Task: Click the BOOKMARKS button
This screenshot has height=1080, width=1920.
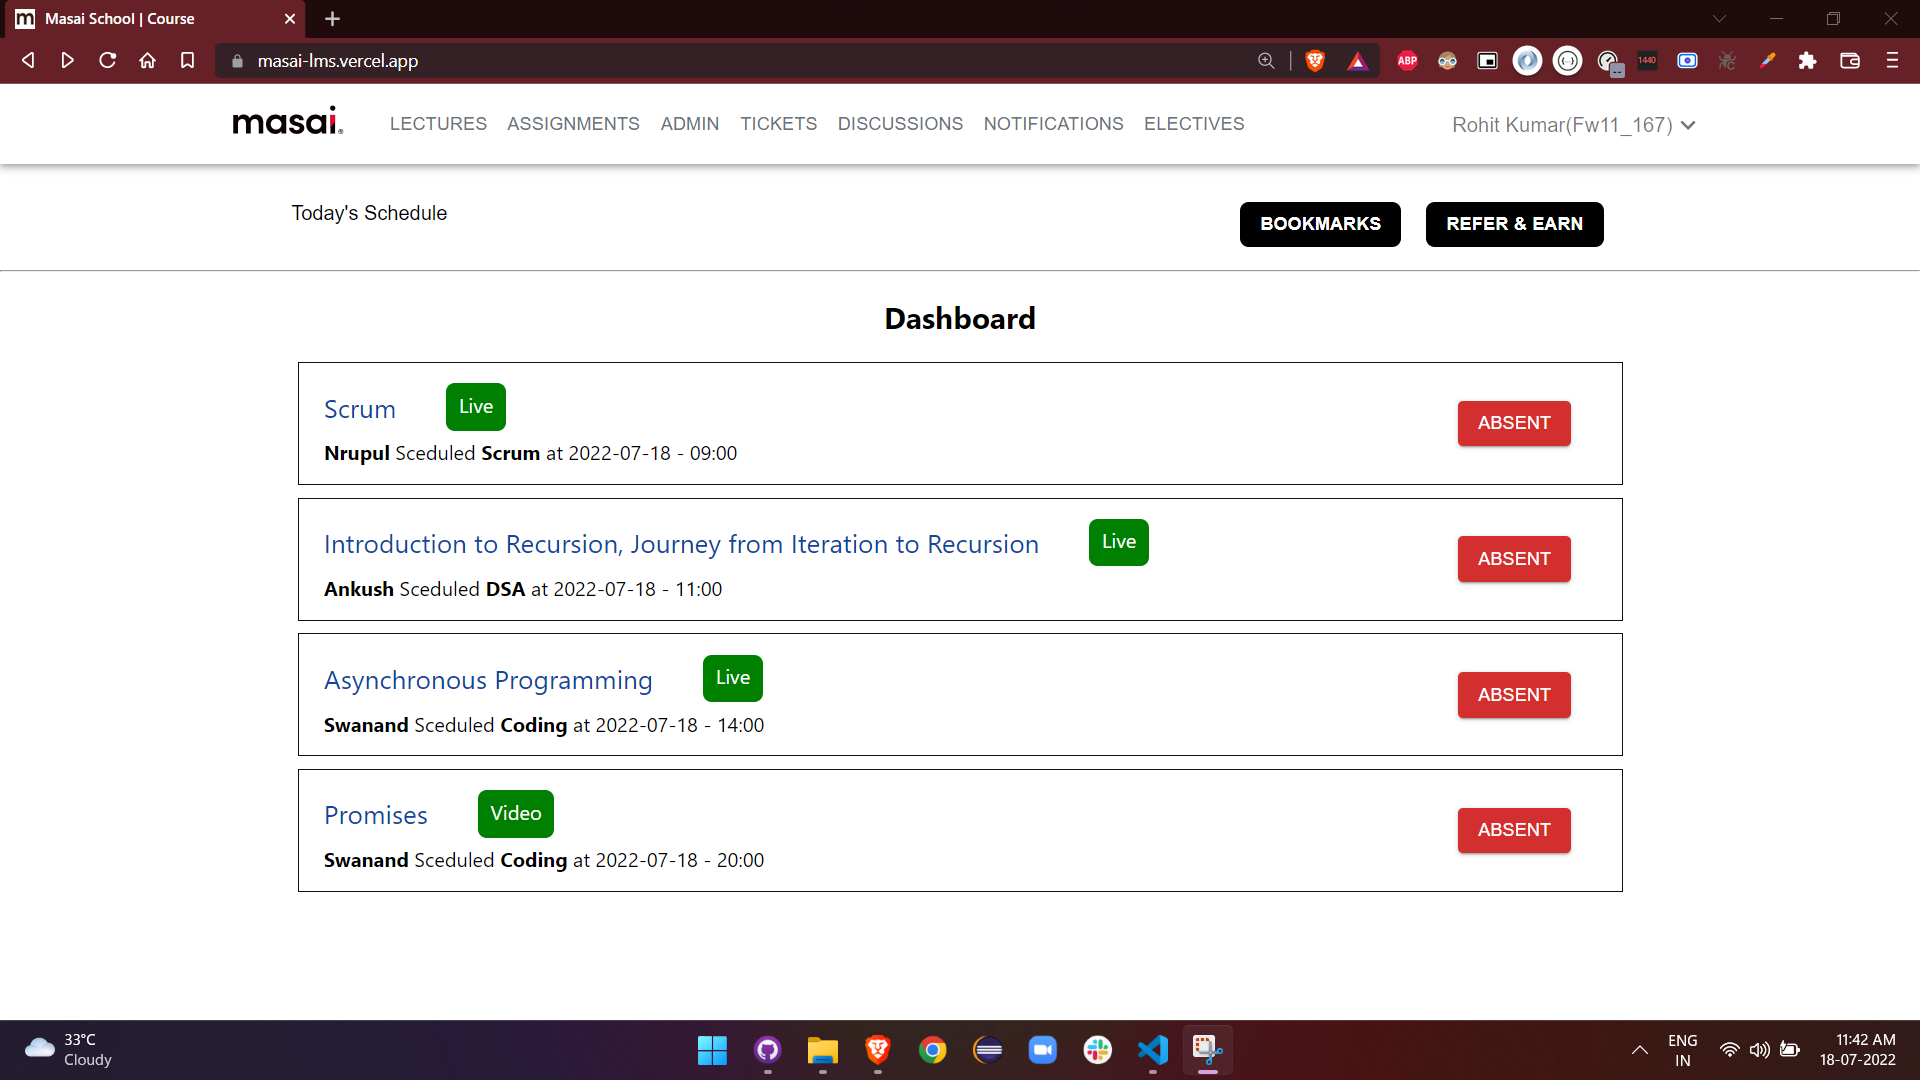Action: tap(1320, 224)
